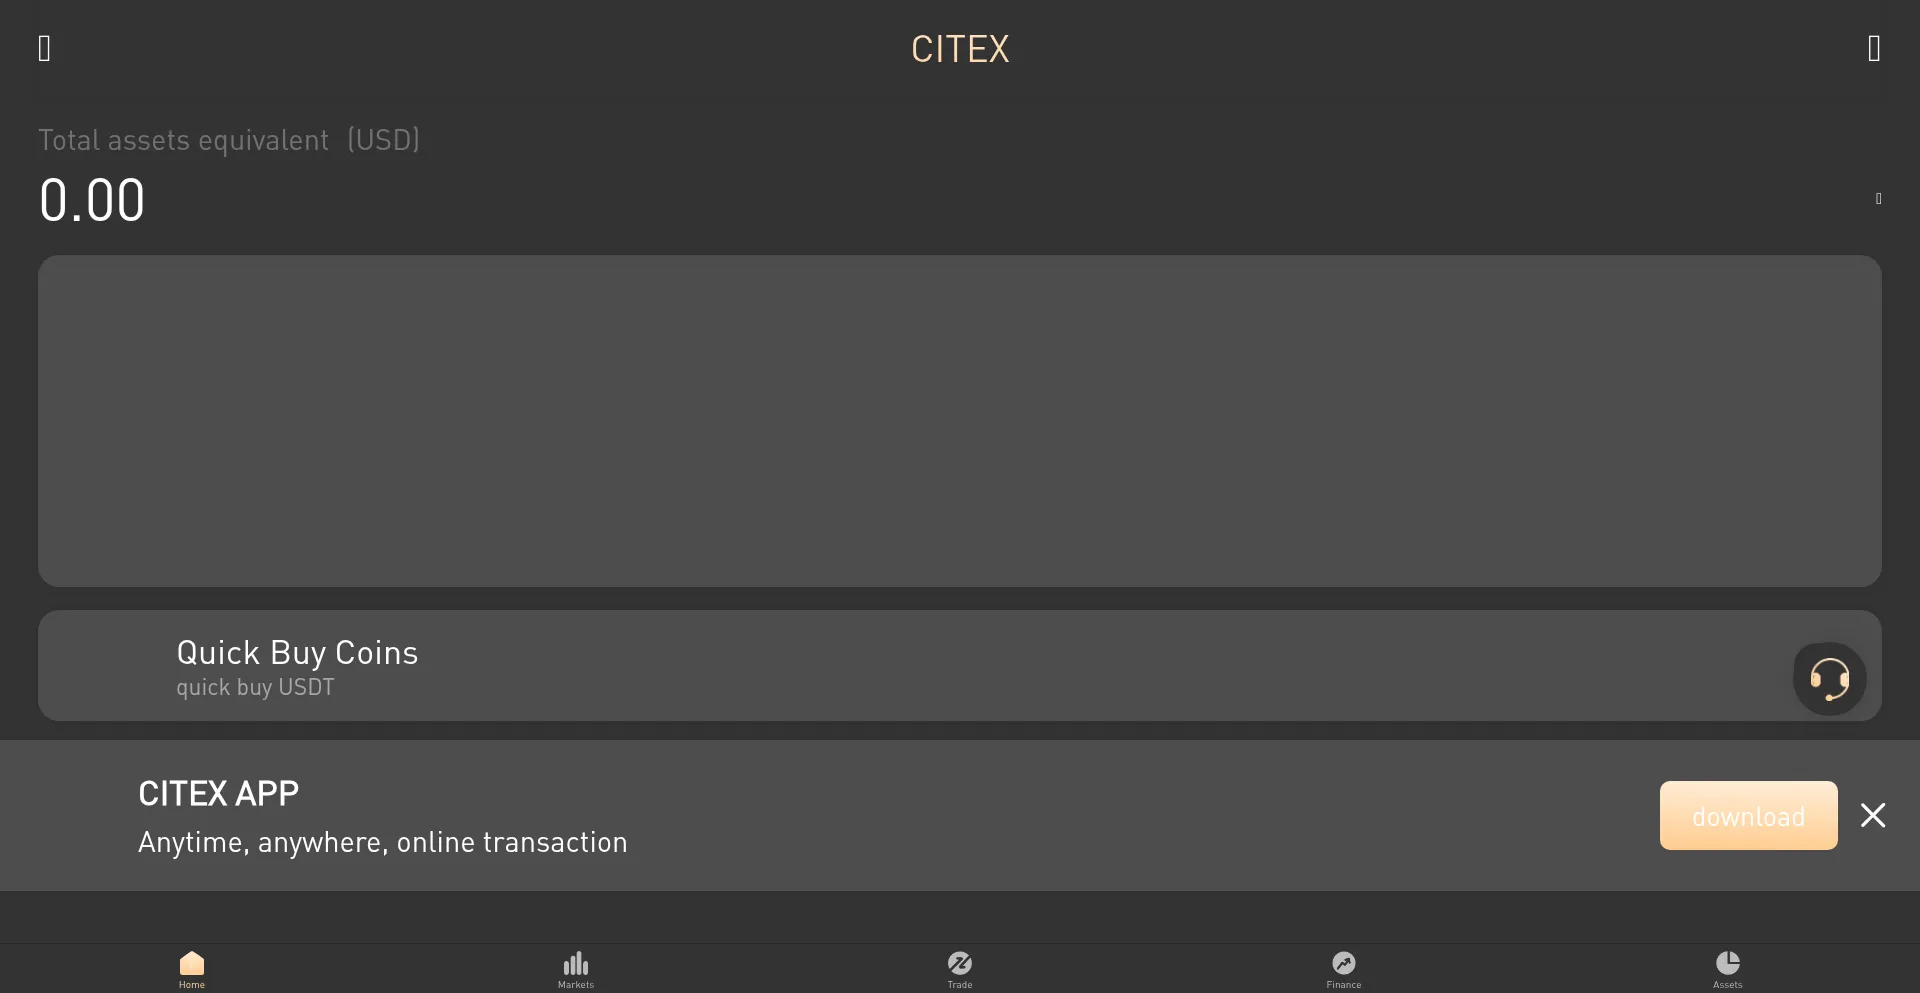Tap the Anytime, anywhere, online transaction text
Image resolution: width=1920 pixels, height=993 pixels.
[x=382, y=843]
